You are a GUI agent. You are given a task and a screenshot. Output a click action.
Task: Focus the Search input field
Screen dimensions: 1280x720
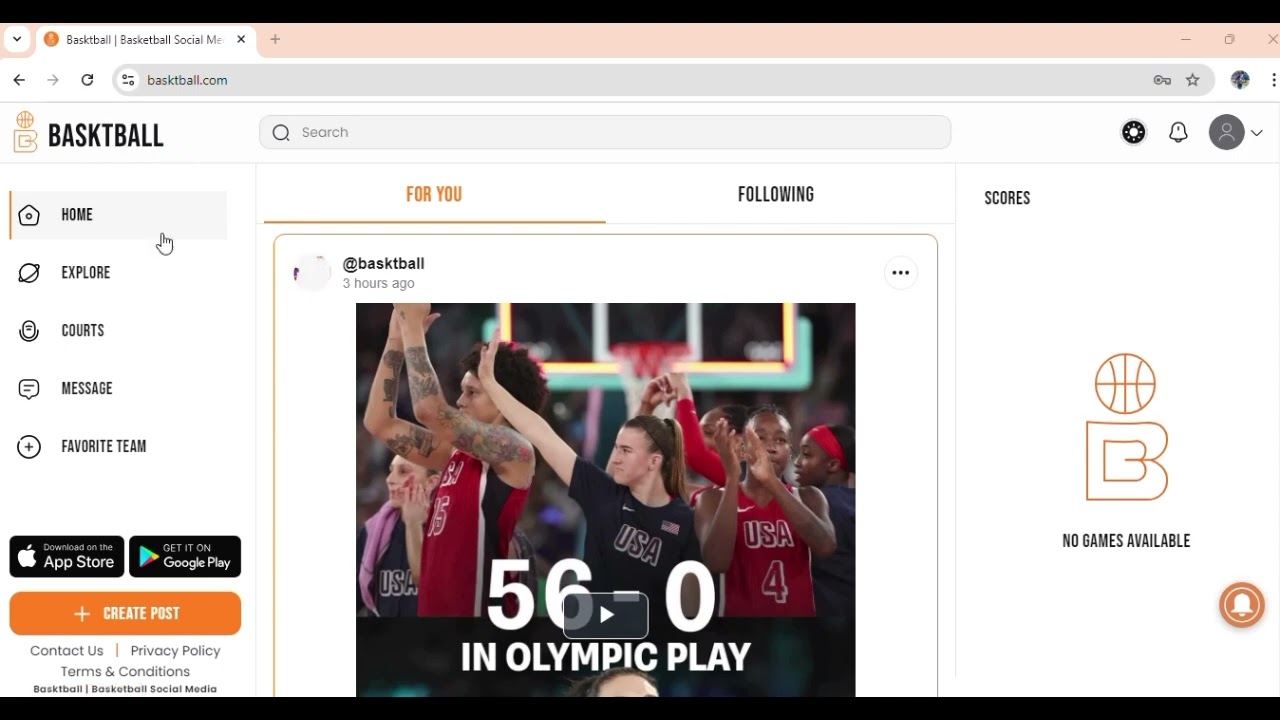pyautogui.click(x=605, y=132)
